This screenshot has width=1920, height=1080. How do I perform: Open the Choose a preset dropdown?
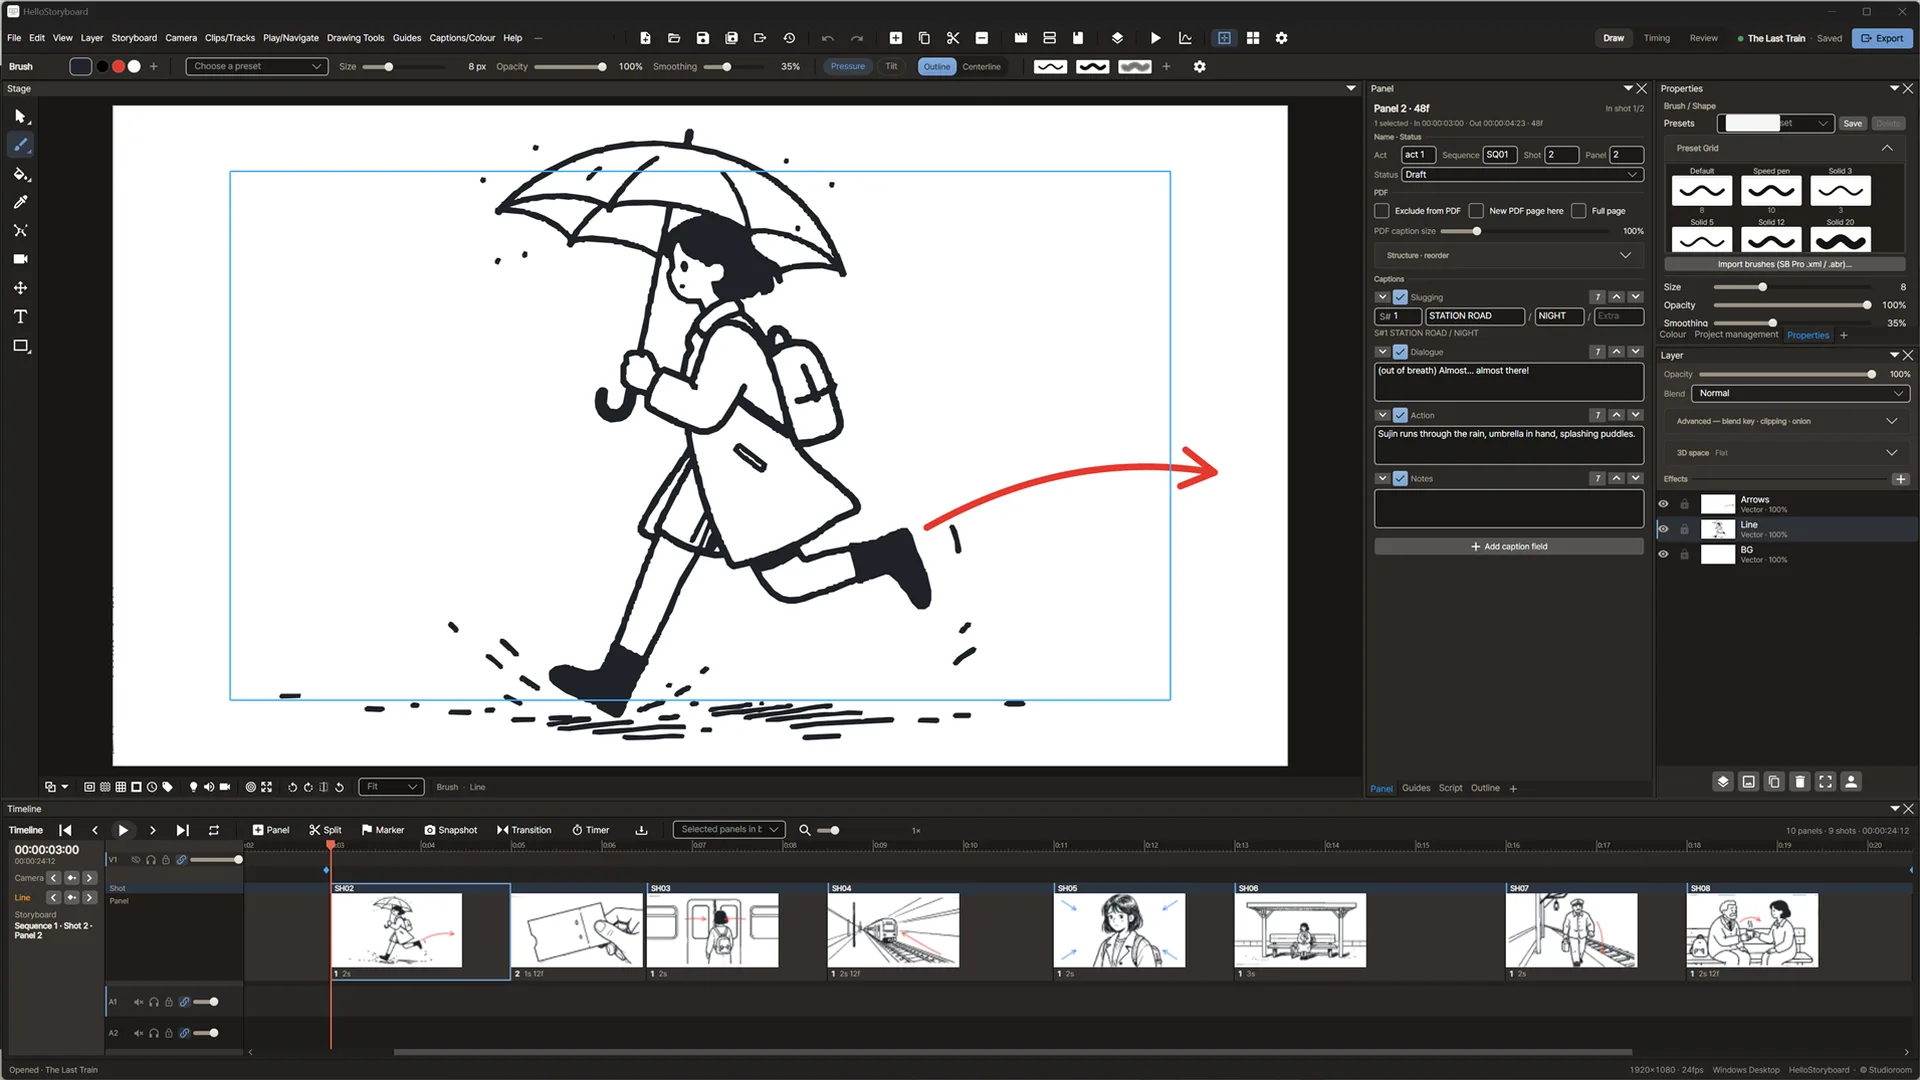(x=257, y=67)
